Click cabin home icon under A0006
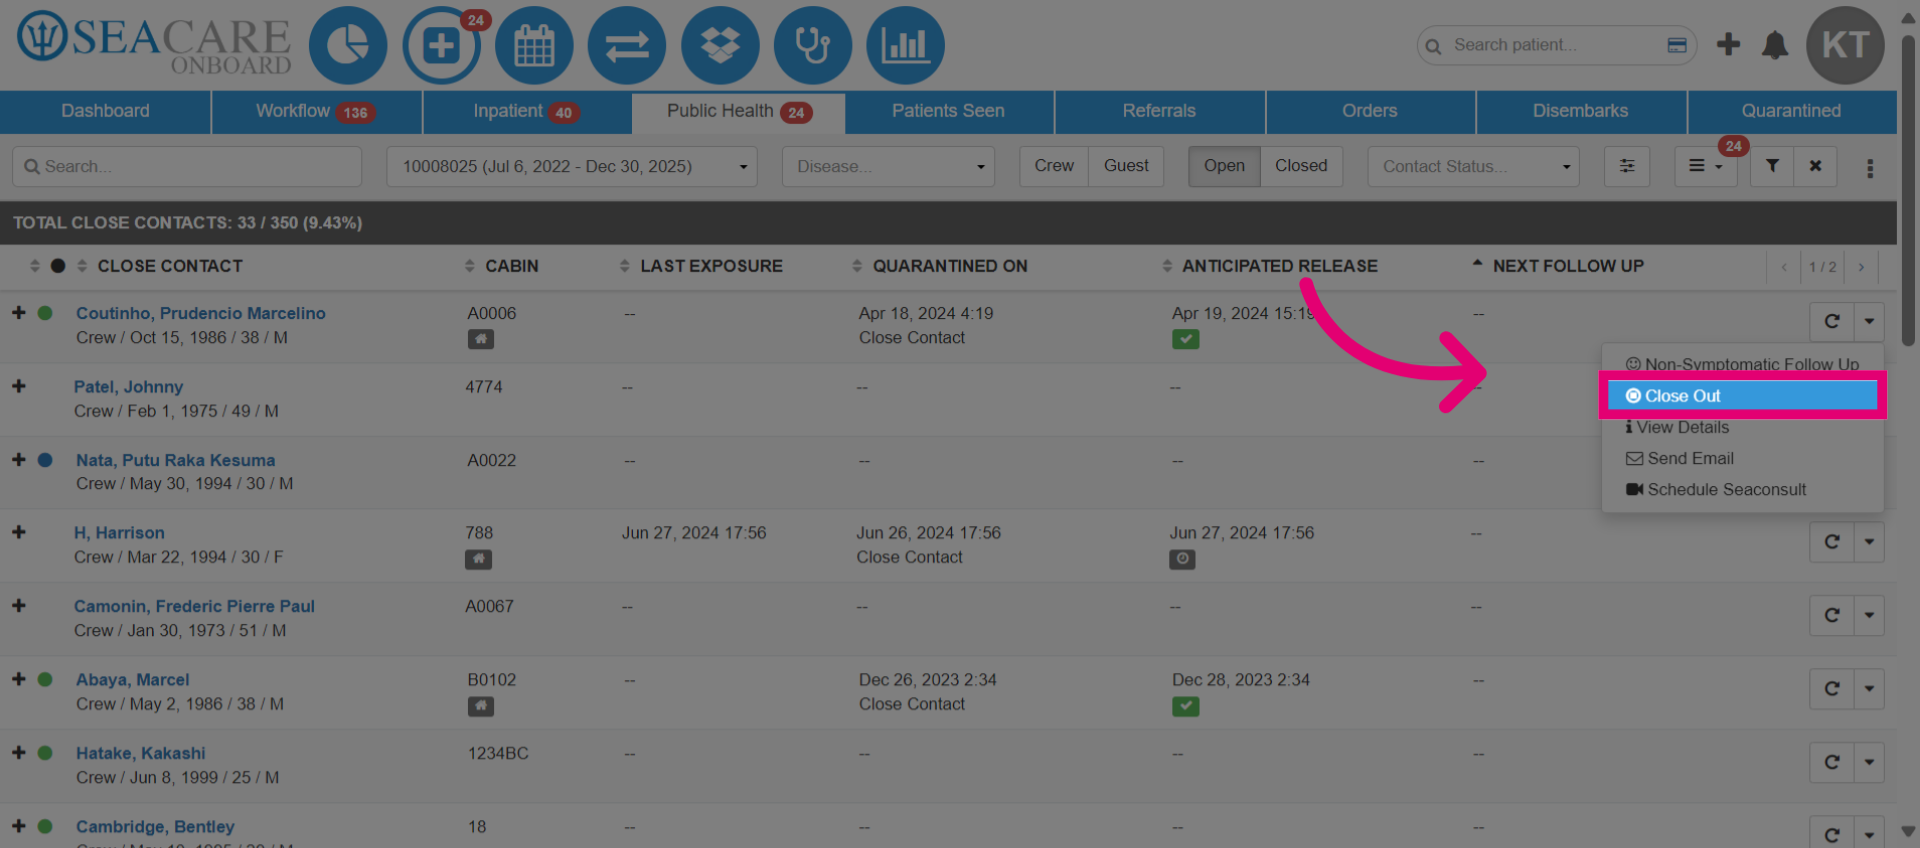This screenshot has height=848, width=1920. tap(481, 339)
